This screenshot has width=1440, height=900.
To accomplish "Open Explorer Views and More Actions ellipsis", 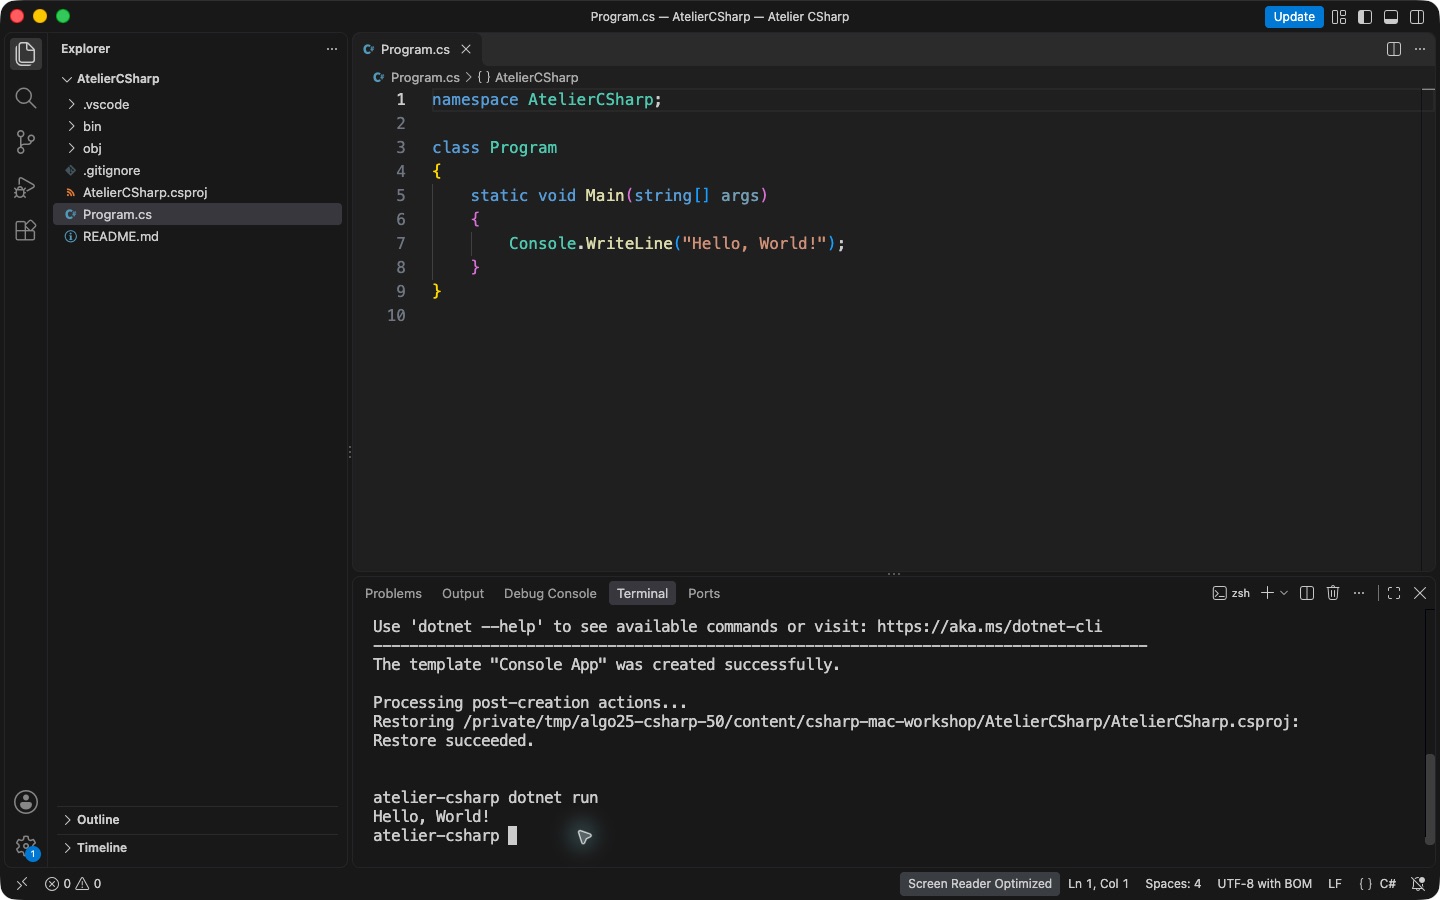I will [x=332, y=49].
